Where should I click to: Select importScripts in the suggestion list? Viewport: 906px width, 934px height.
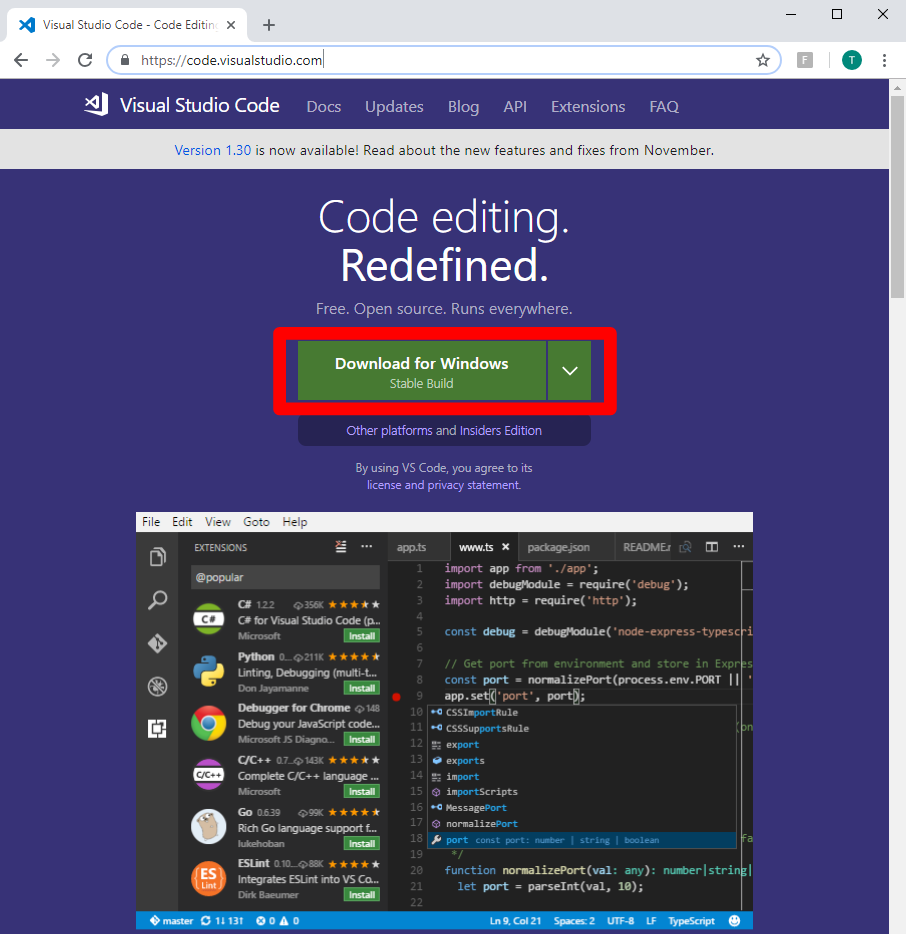click(x=581, y=792)
